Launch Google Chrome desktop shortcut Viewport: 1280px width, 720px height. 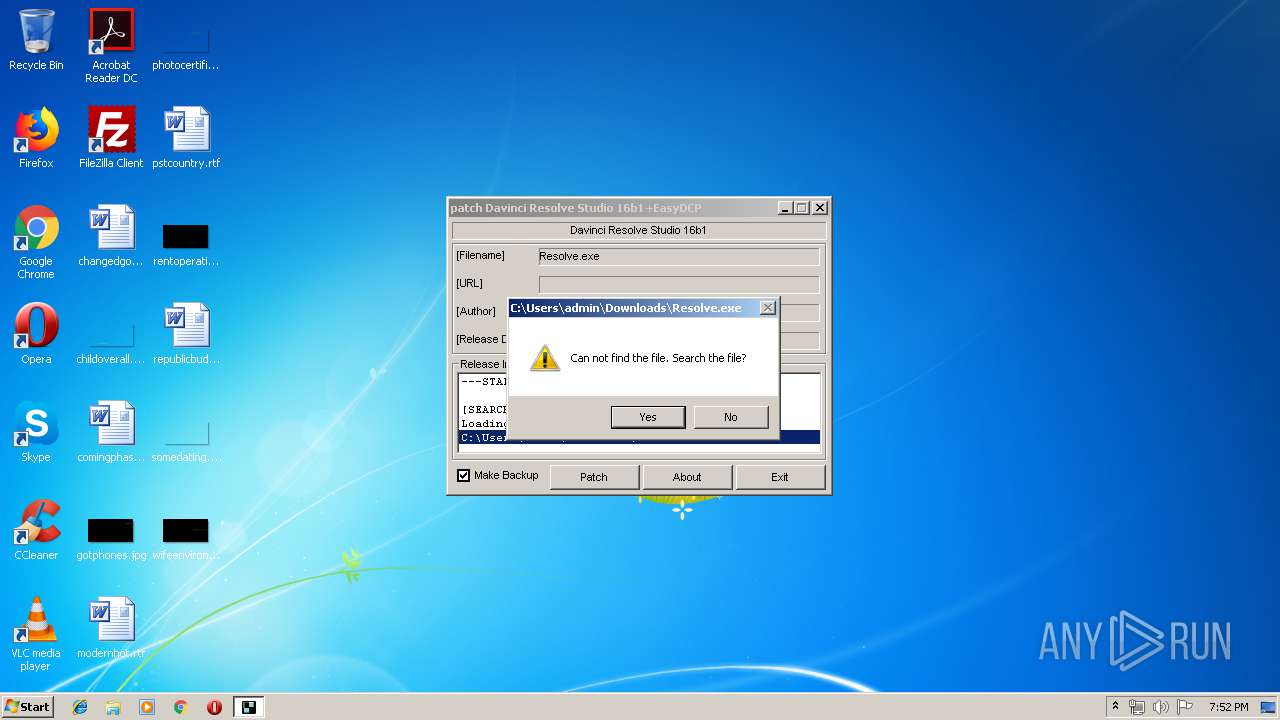pos(36,242)
